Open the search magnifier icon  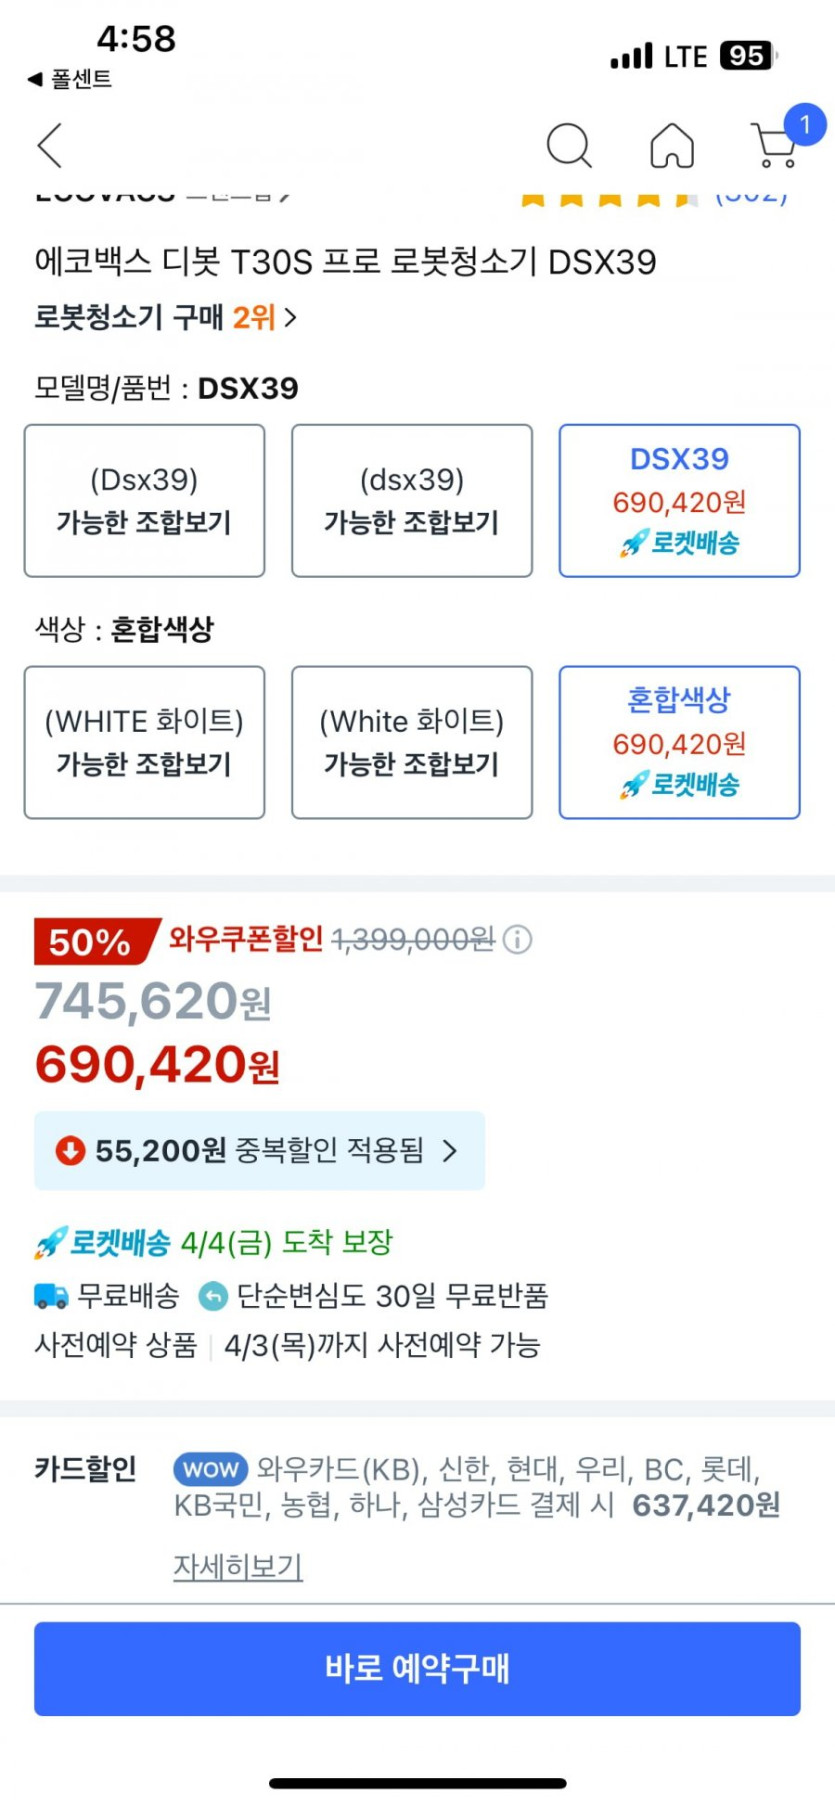click(569, 146)
